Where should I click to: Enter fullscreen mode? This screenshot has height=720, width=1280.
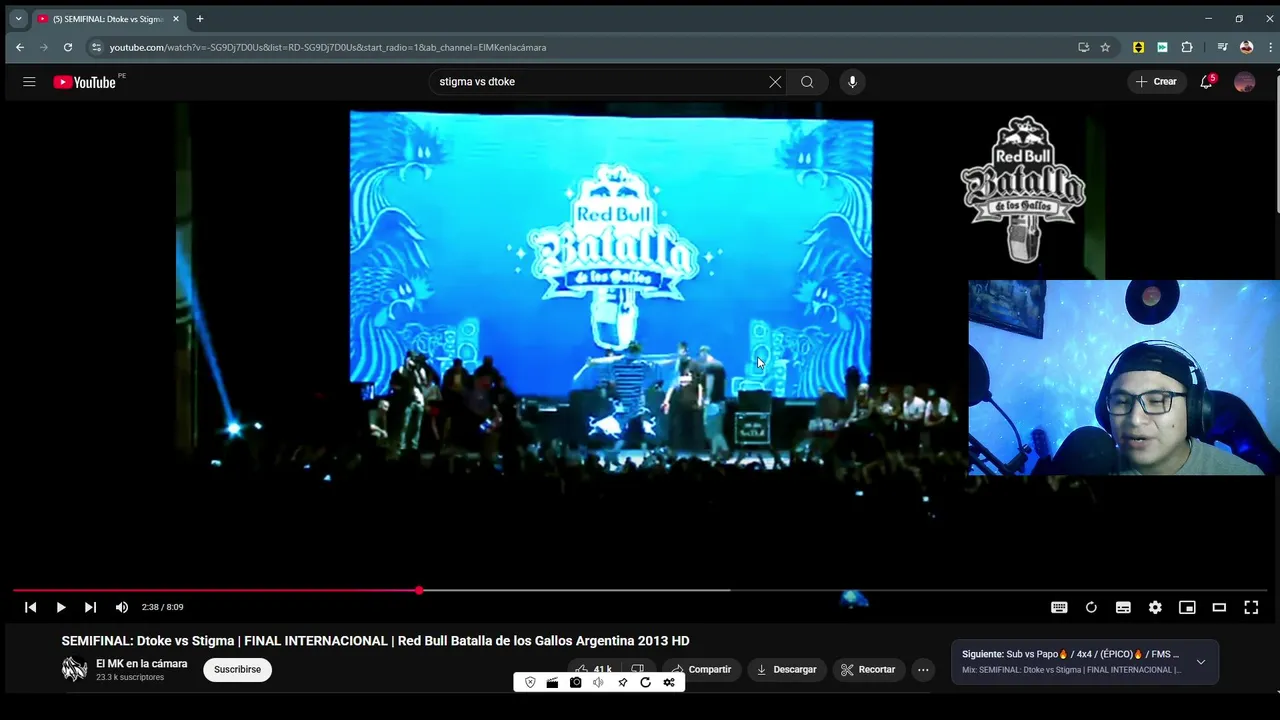(x=1251, y=607)
